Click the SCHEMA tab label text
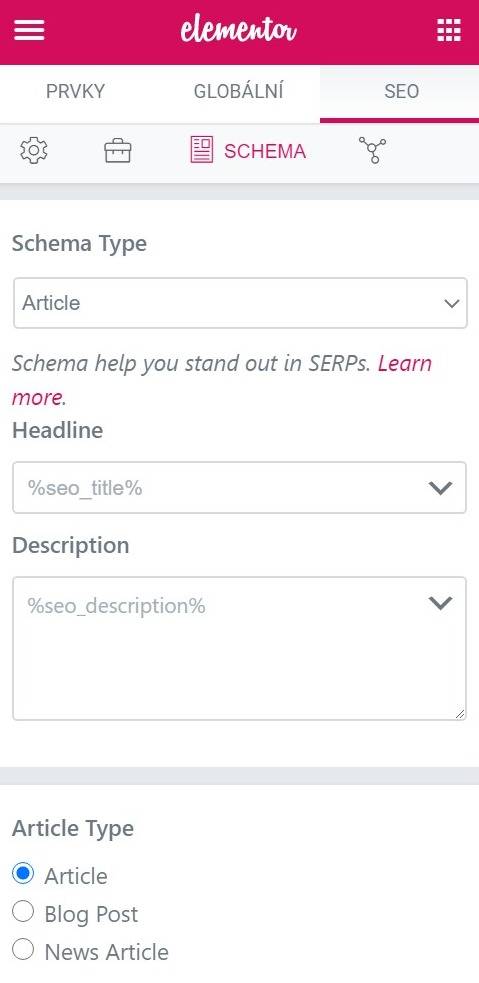This screenshot has height=983, width=479. tap(265, 152)
